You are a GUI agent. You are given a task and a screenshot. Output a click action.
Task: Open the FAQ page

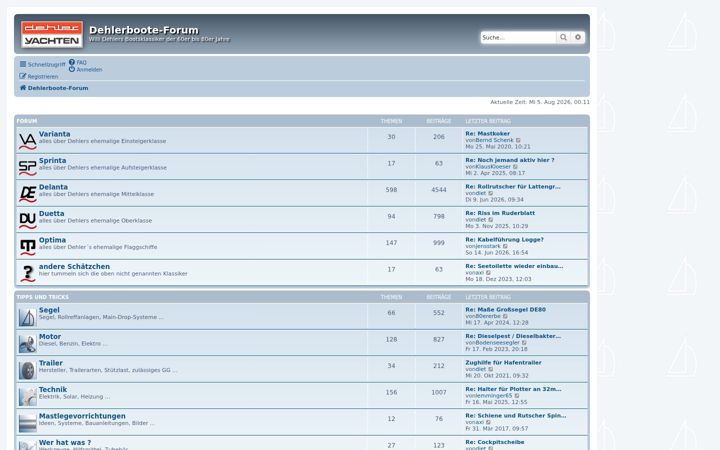(78, 62)
